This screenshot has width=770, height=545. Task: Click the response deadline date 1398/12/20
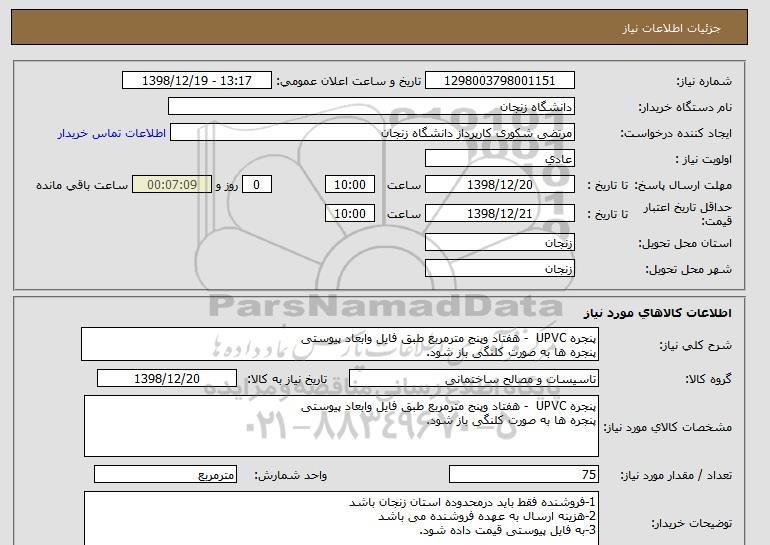(x=499, y=185)
